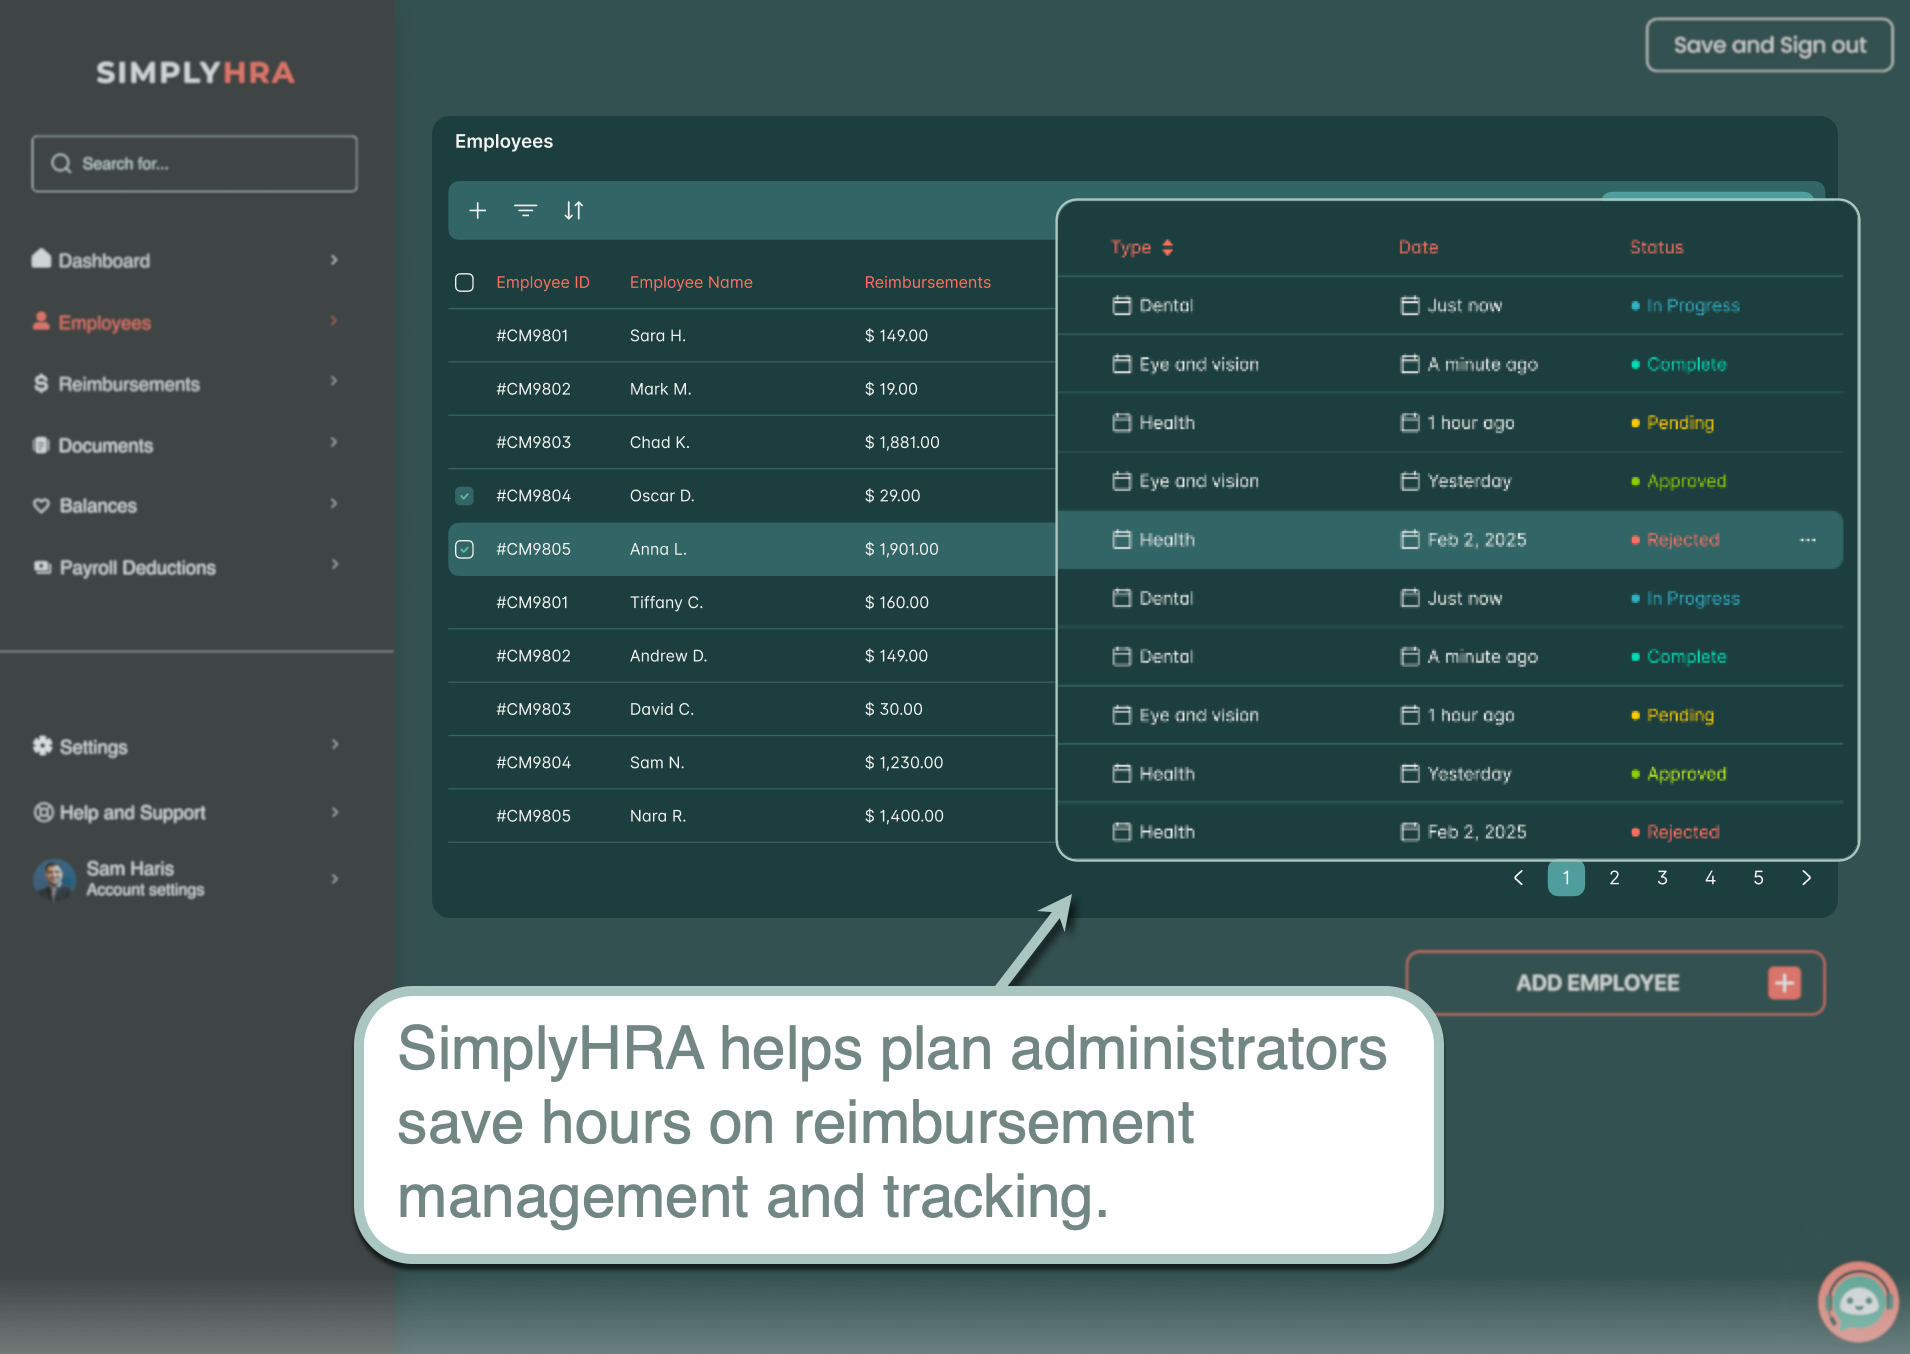Viewport: 1910px width, 1354px height.
Task: Click the Employees person icon in the sidebar
Action: click(41, 321)
